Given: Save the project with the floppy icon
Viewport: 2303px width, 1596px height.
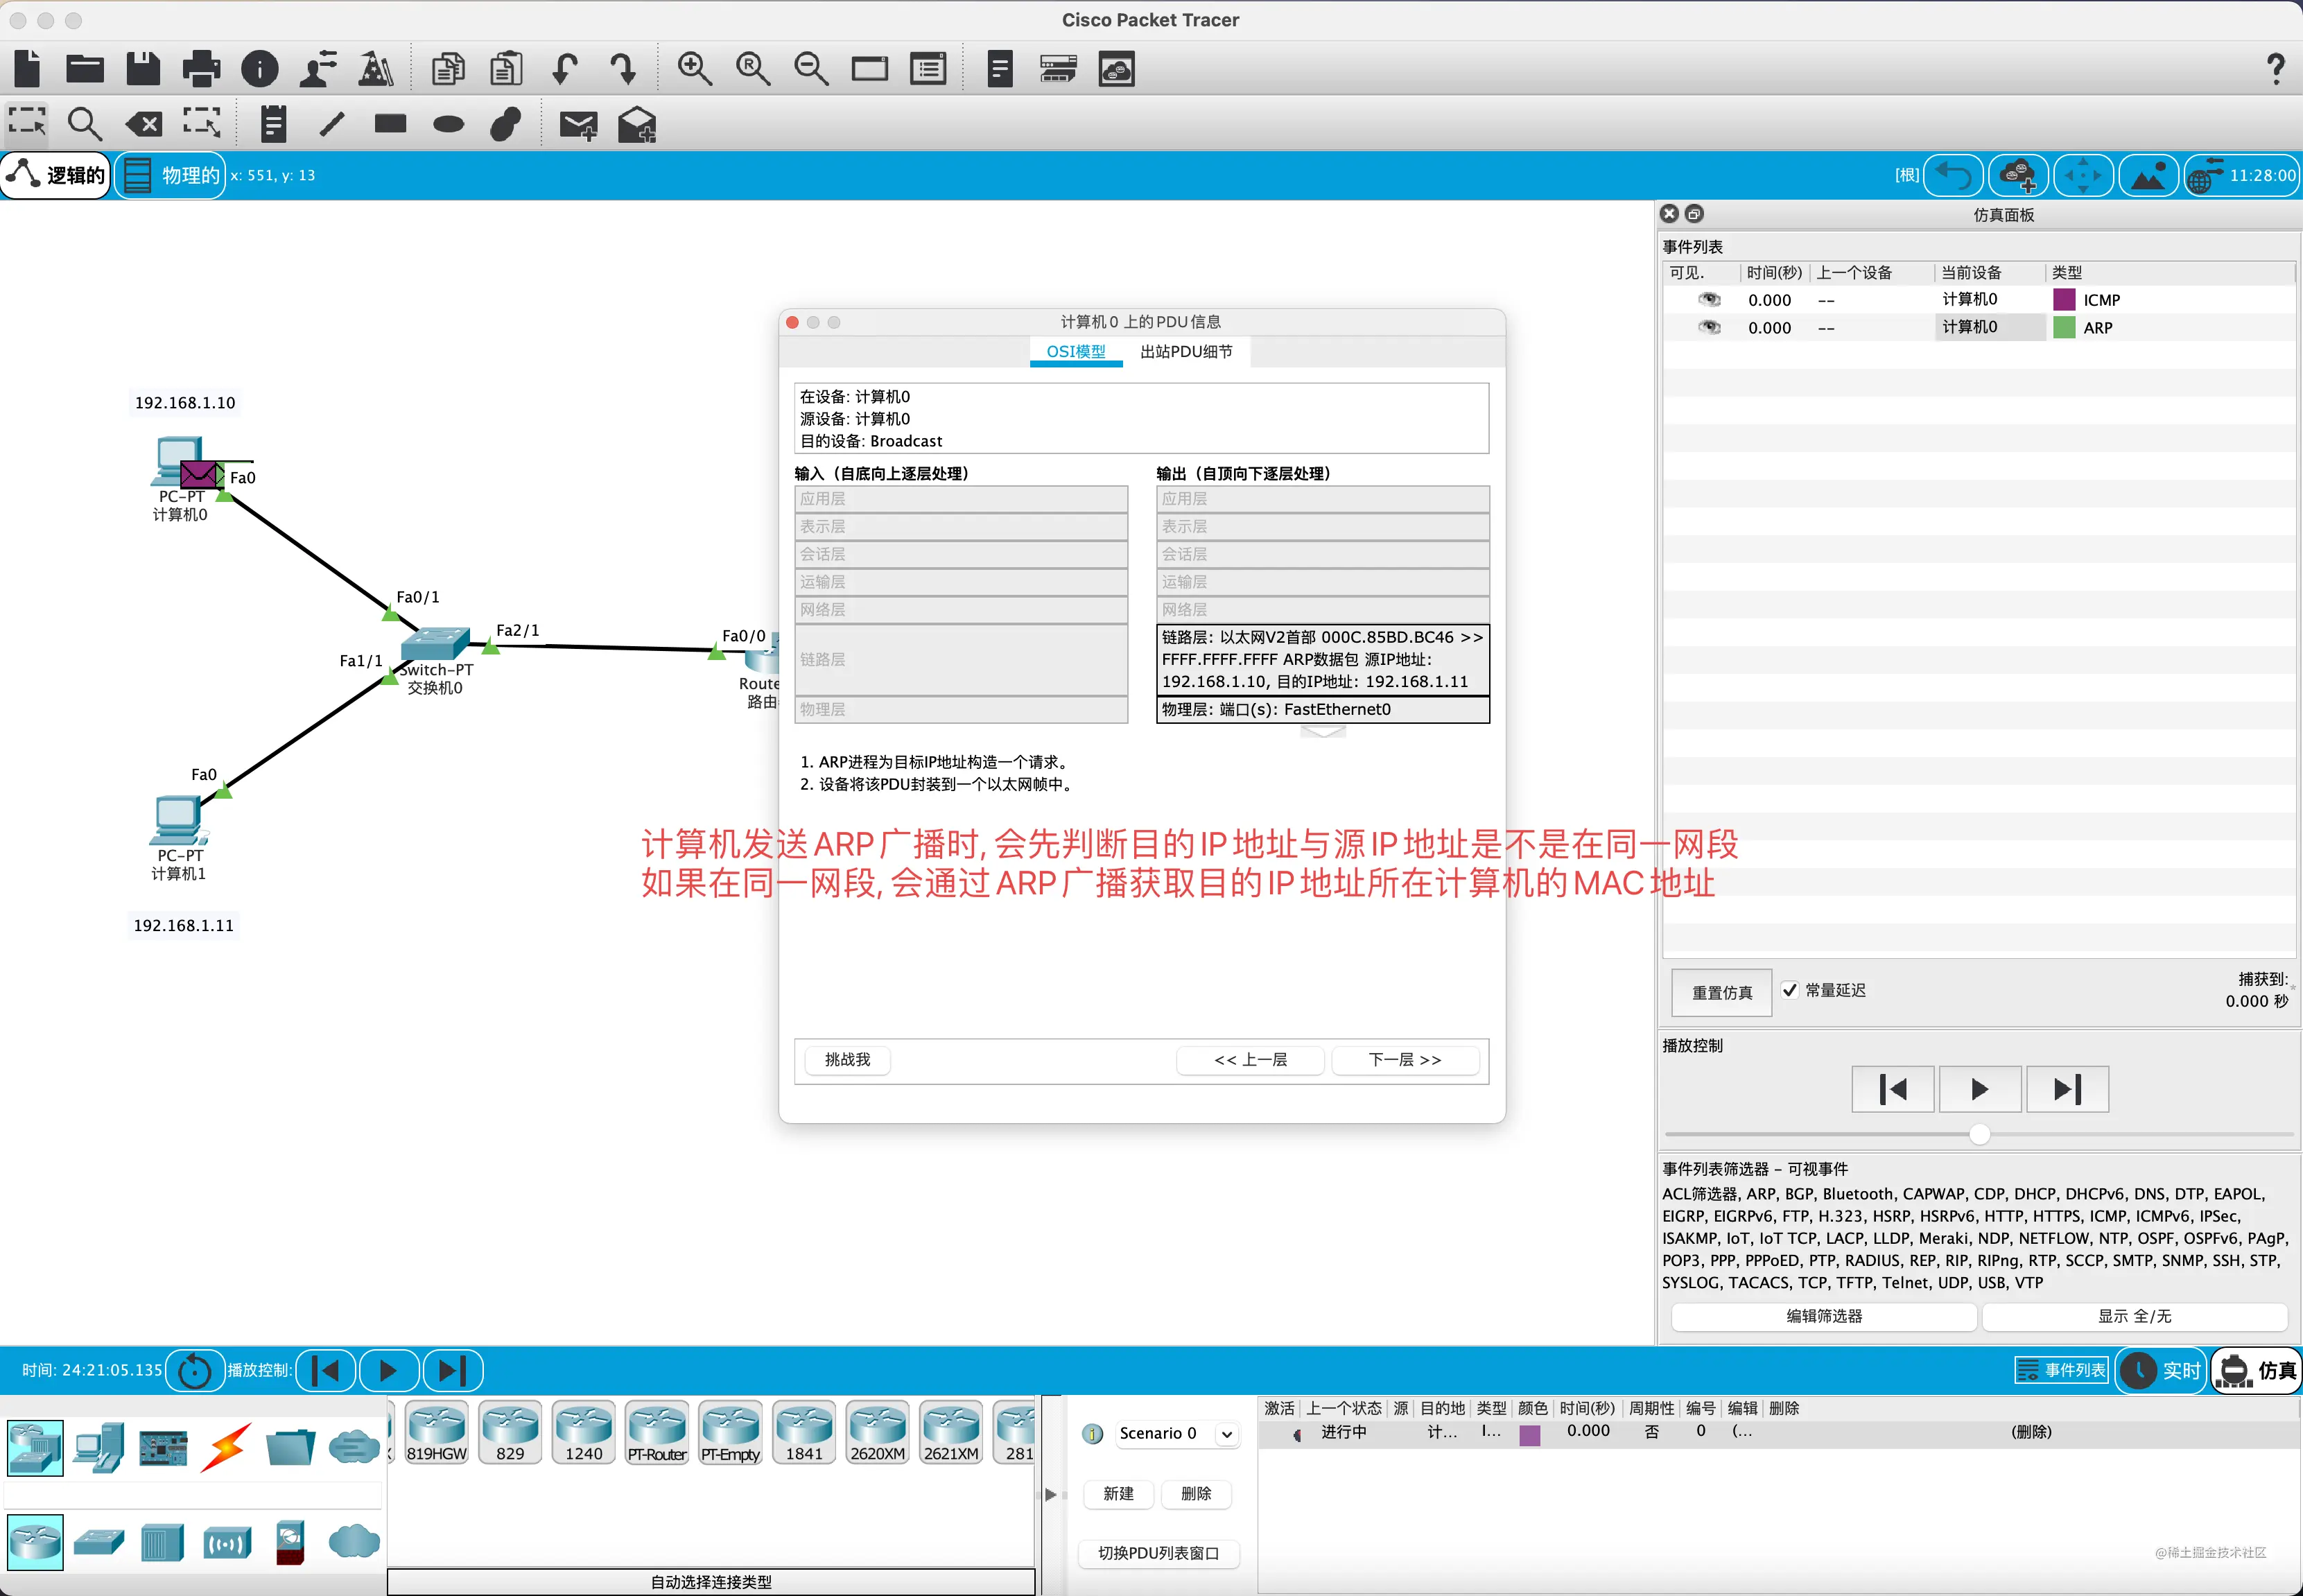Looking at the screenshot, I should [x=143, y=69].
